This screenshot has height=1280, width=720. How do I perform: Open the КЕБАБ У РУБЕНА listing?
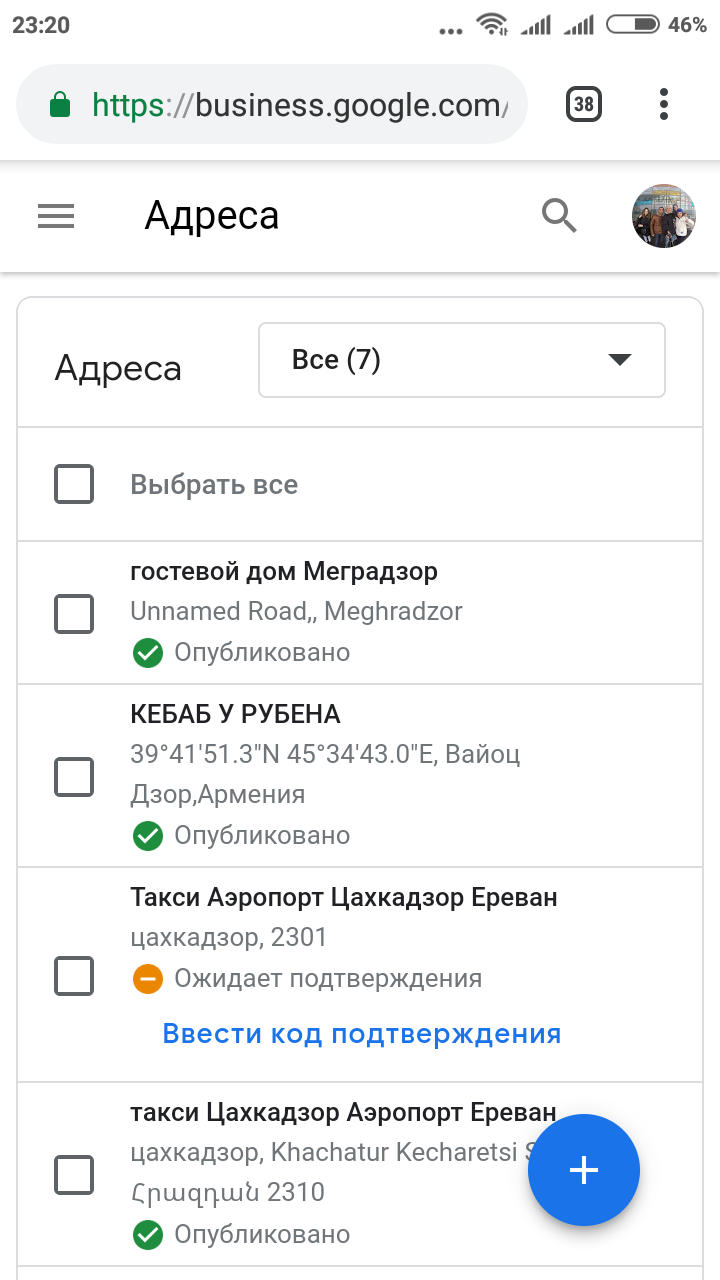click(236, 714)
